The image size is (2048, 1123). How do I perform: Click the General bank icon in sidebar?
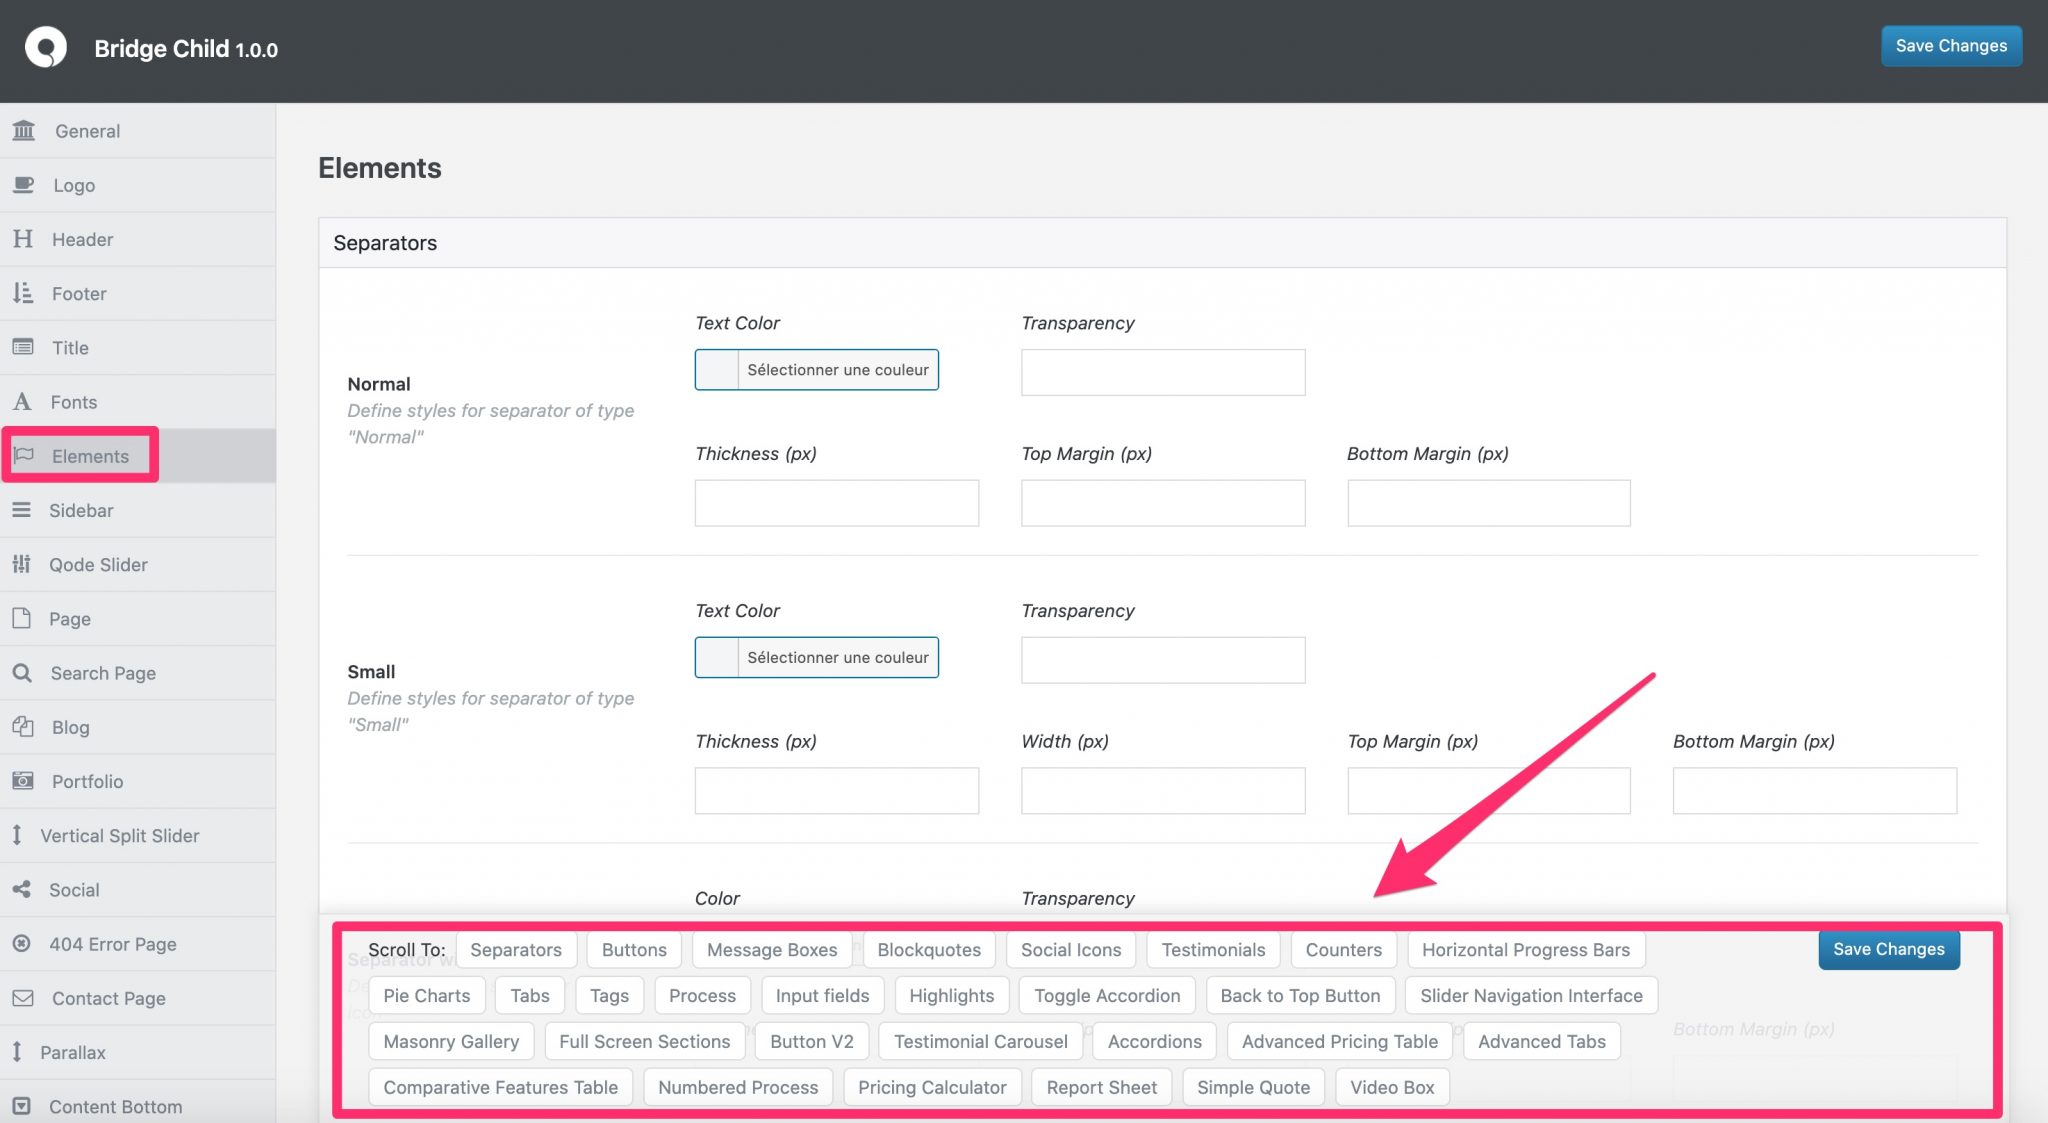click(24, 131)
